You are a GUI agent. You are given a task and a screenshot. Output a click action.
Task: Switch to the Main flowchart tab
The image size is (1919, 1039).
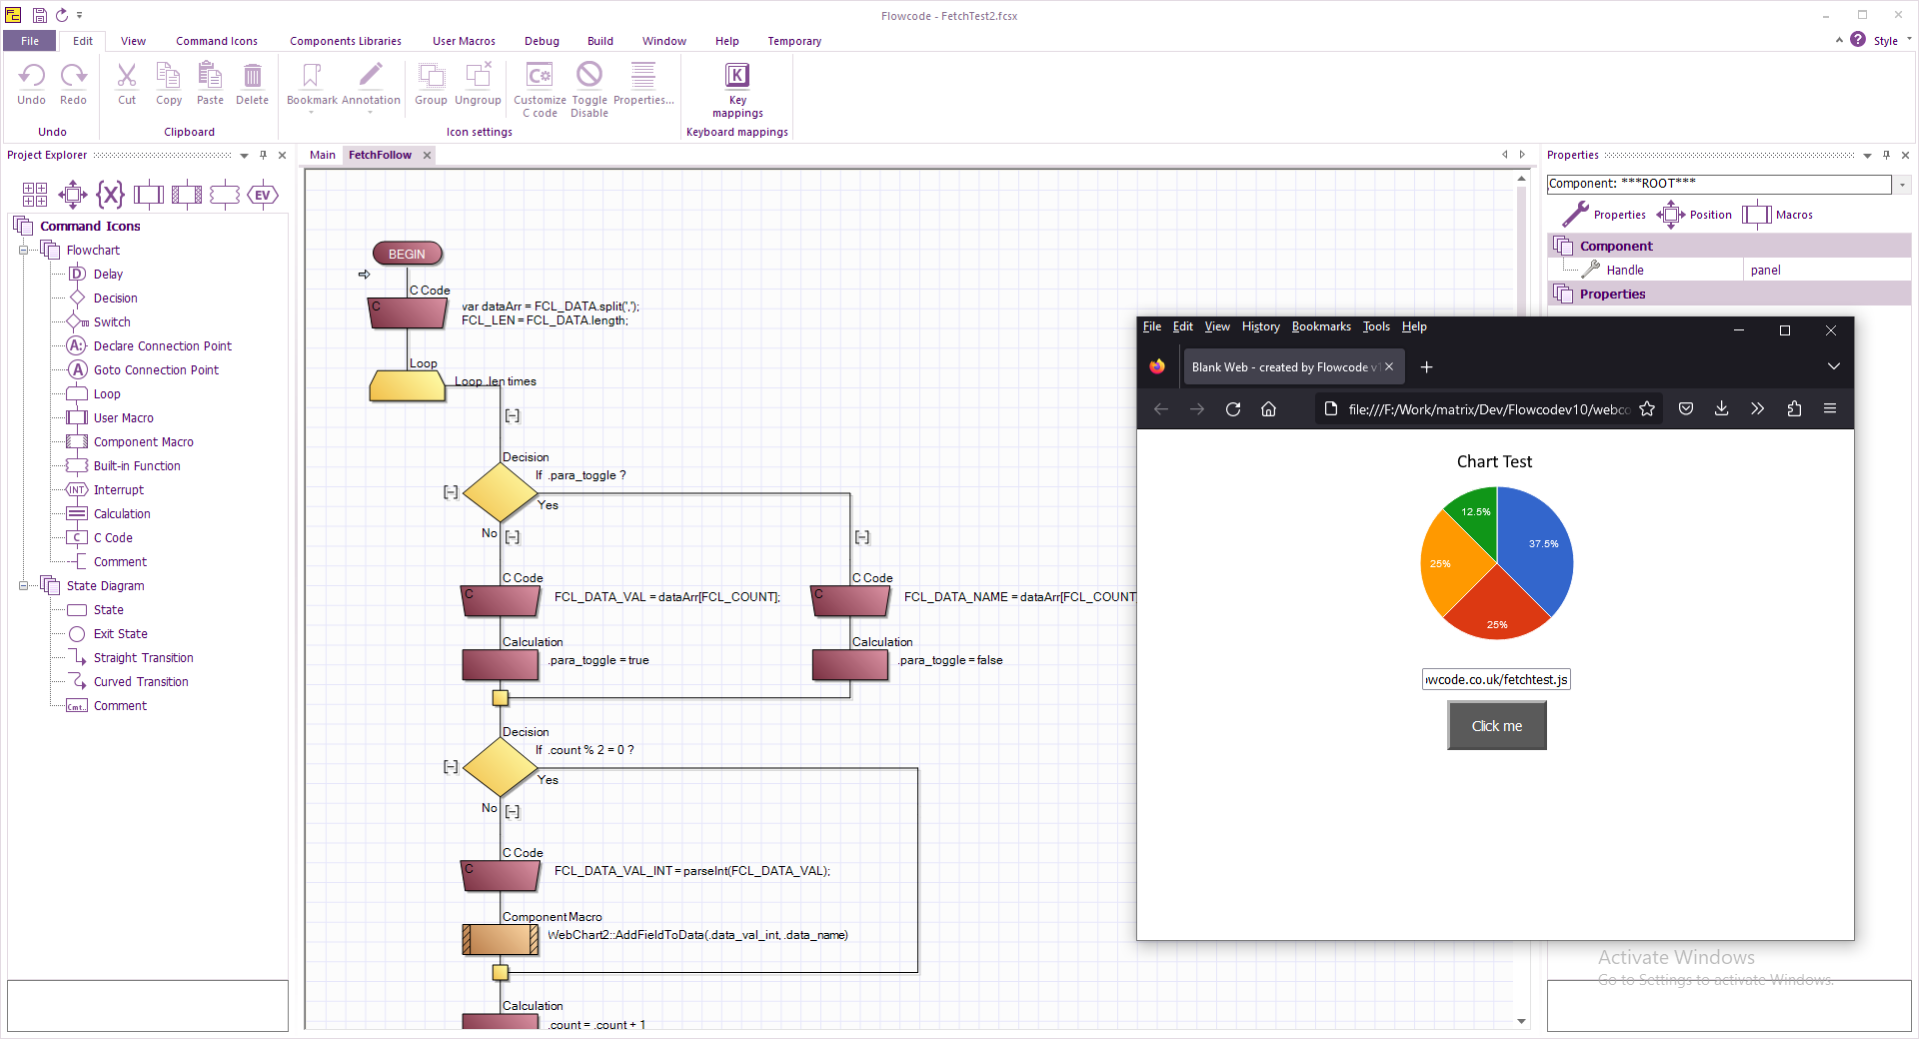click(322, 155)
